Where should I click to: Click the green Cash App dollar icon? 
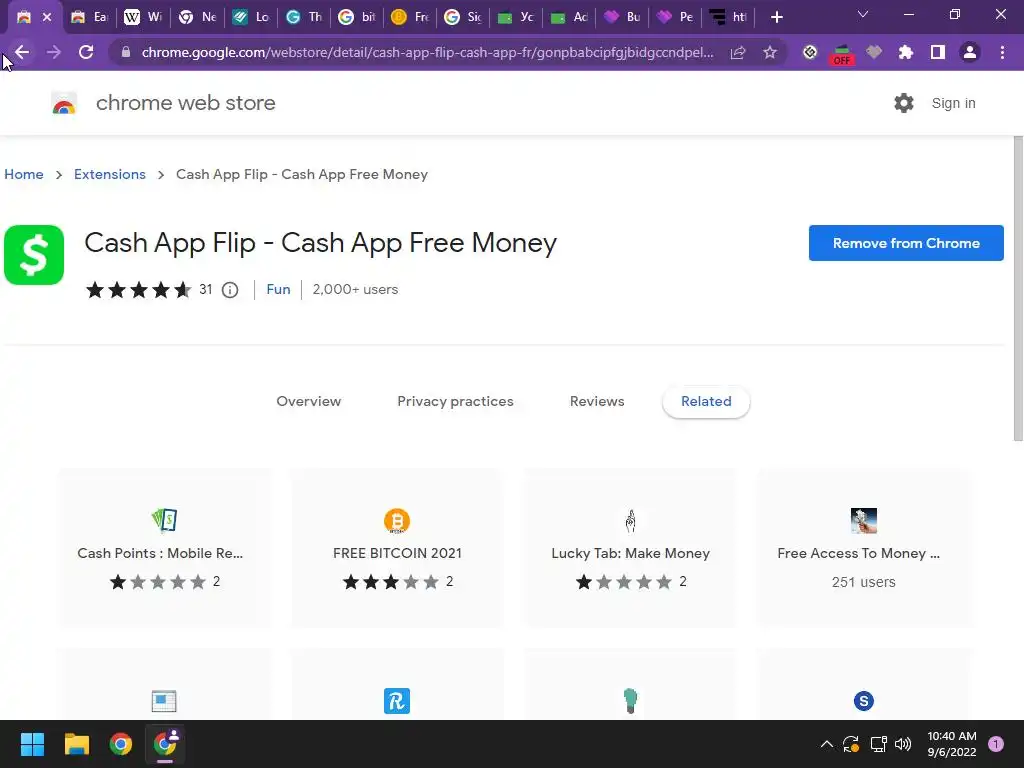[34, 255]
